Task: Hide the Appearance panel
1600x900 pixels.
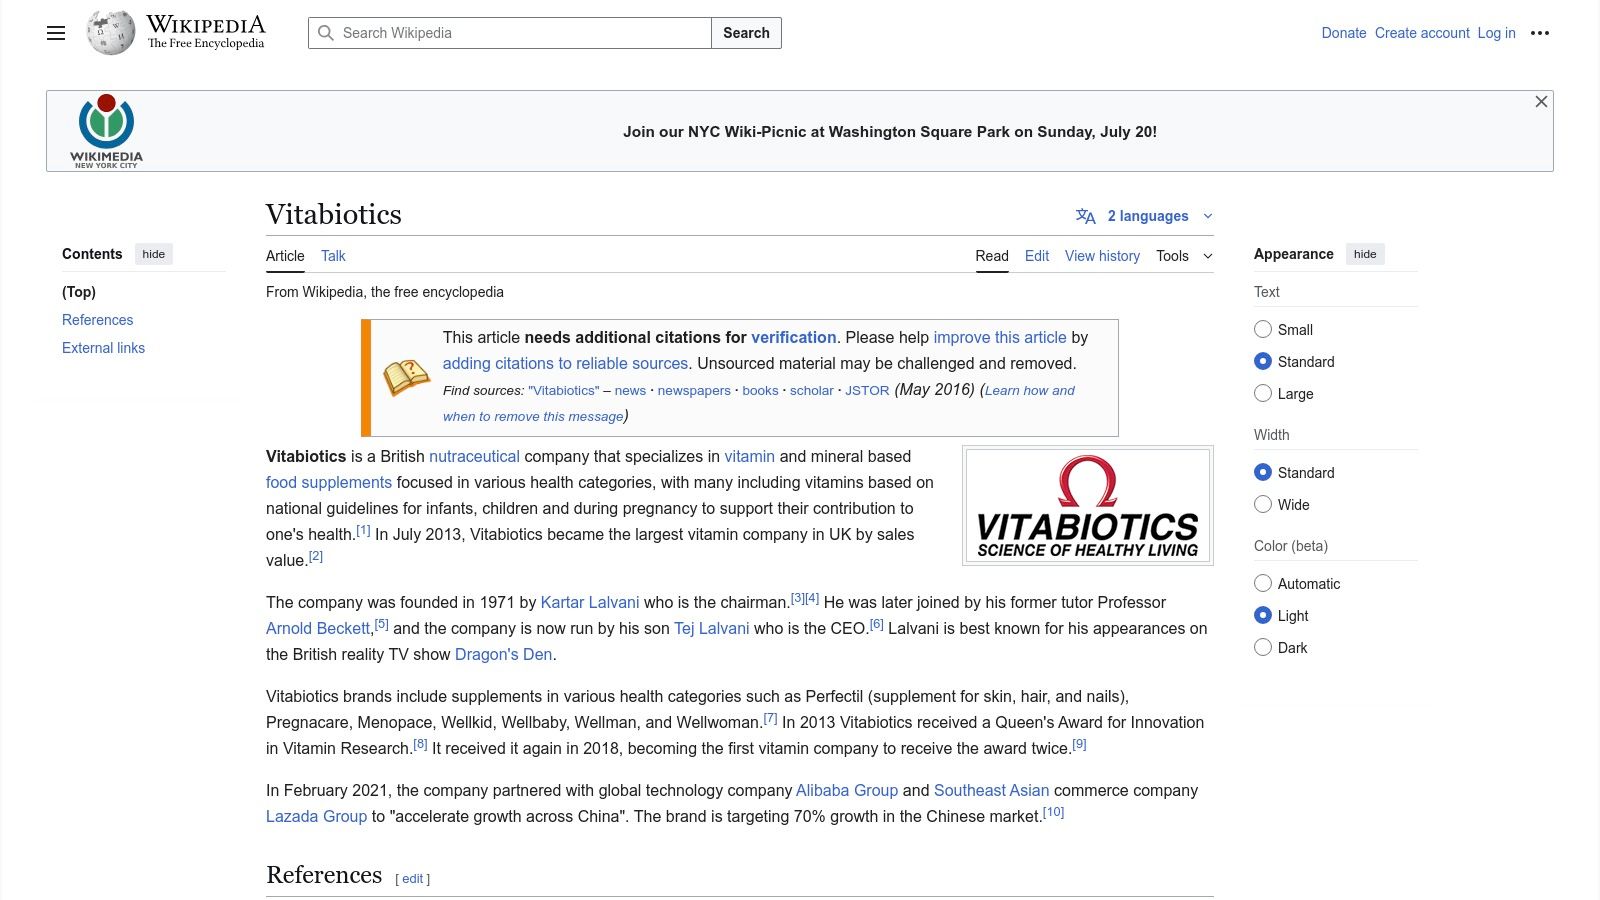Action: click(x=1365, y=254)
